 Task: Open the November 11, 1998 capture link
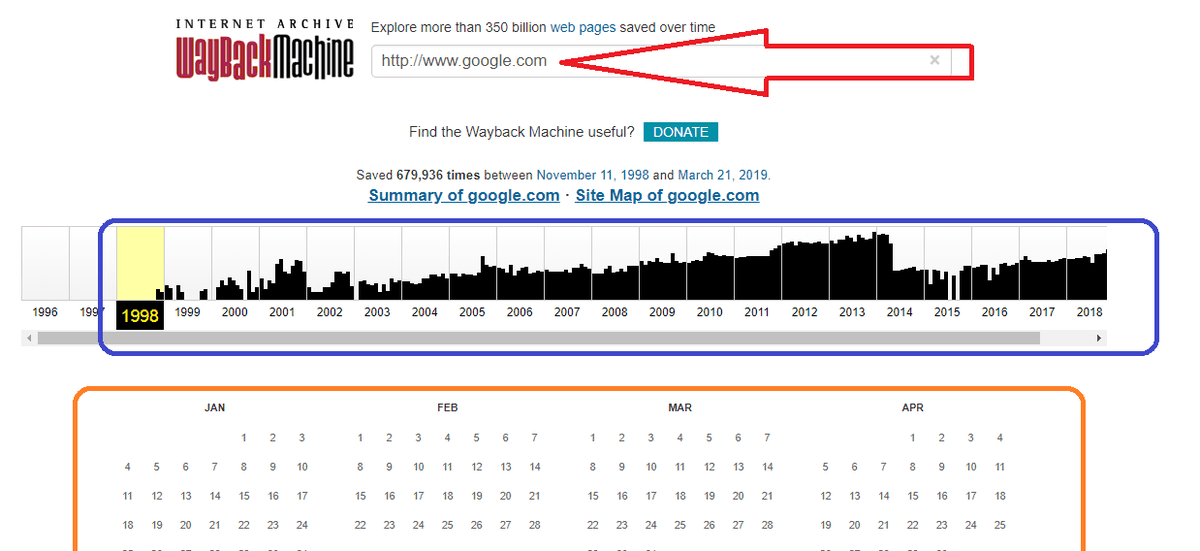[x=593, y=175]
